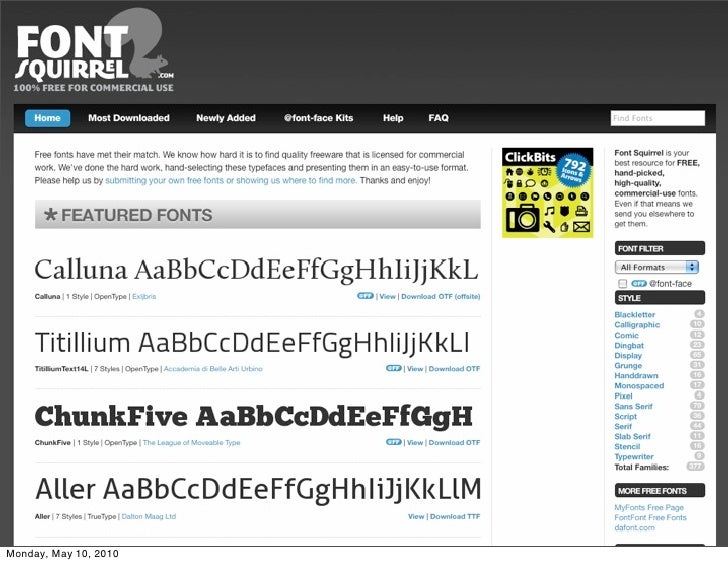Click the @font-face badge on Calluna row
The width and height of the screenshot is (728, 564).
pos(365,296)
